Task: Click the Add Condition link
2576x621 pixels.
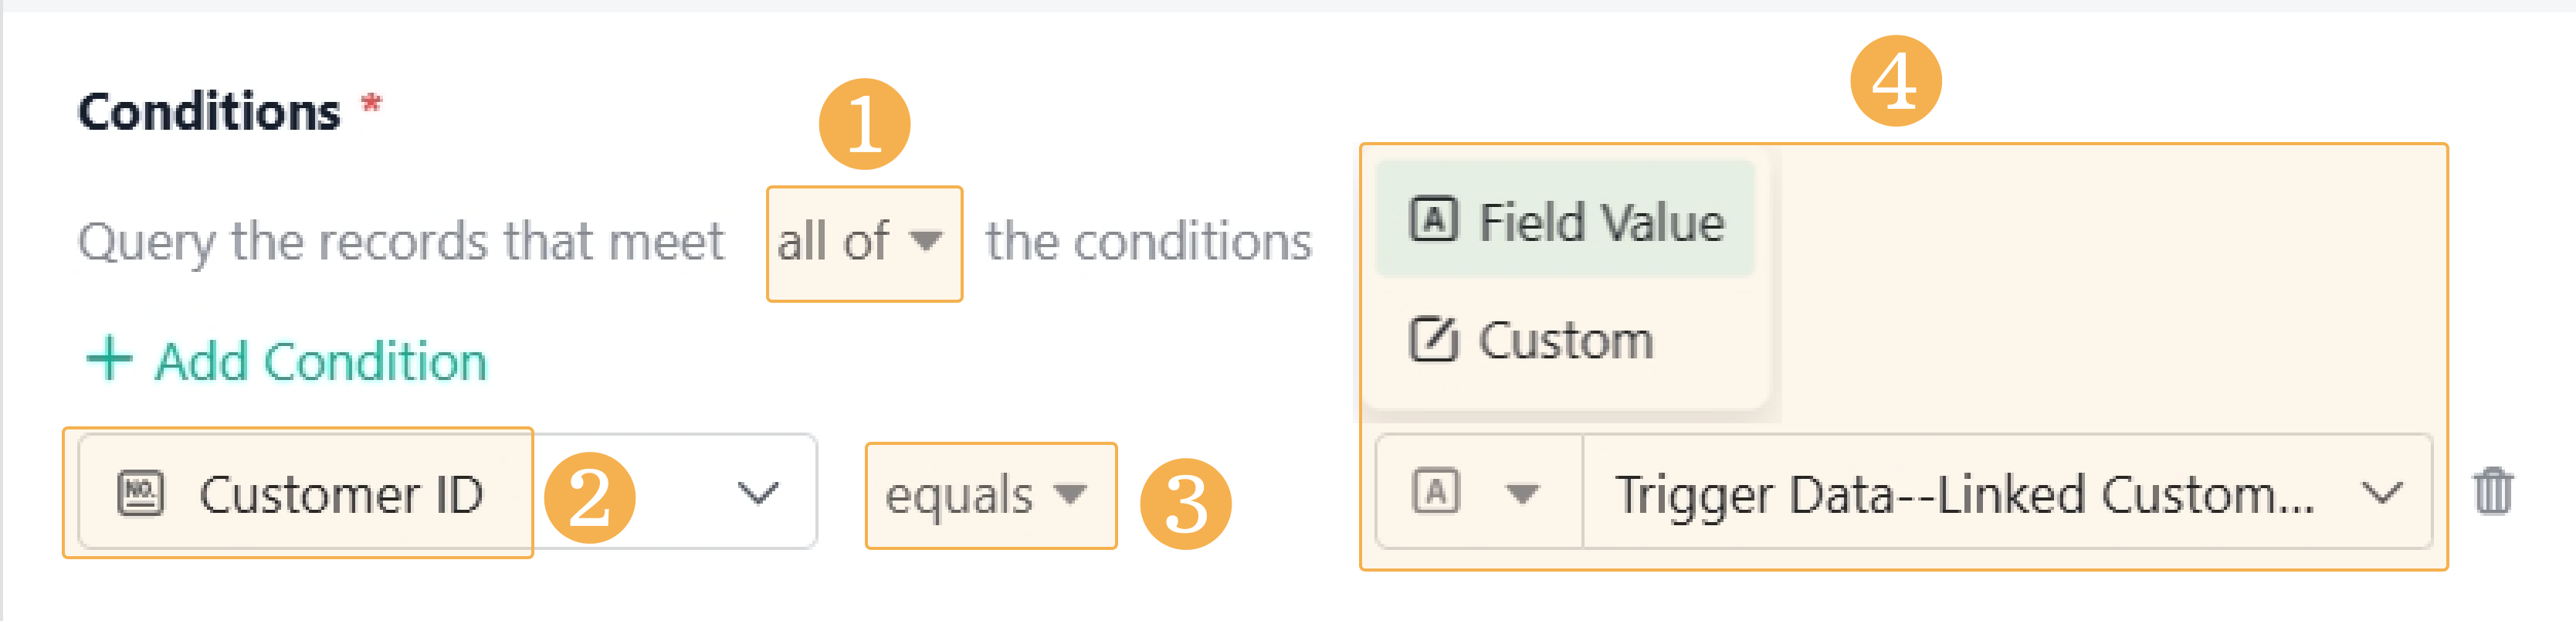Action: [x=287, y=360]
